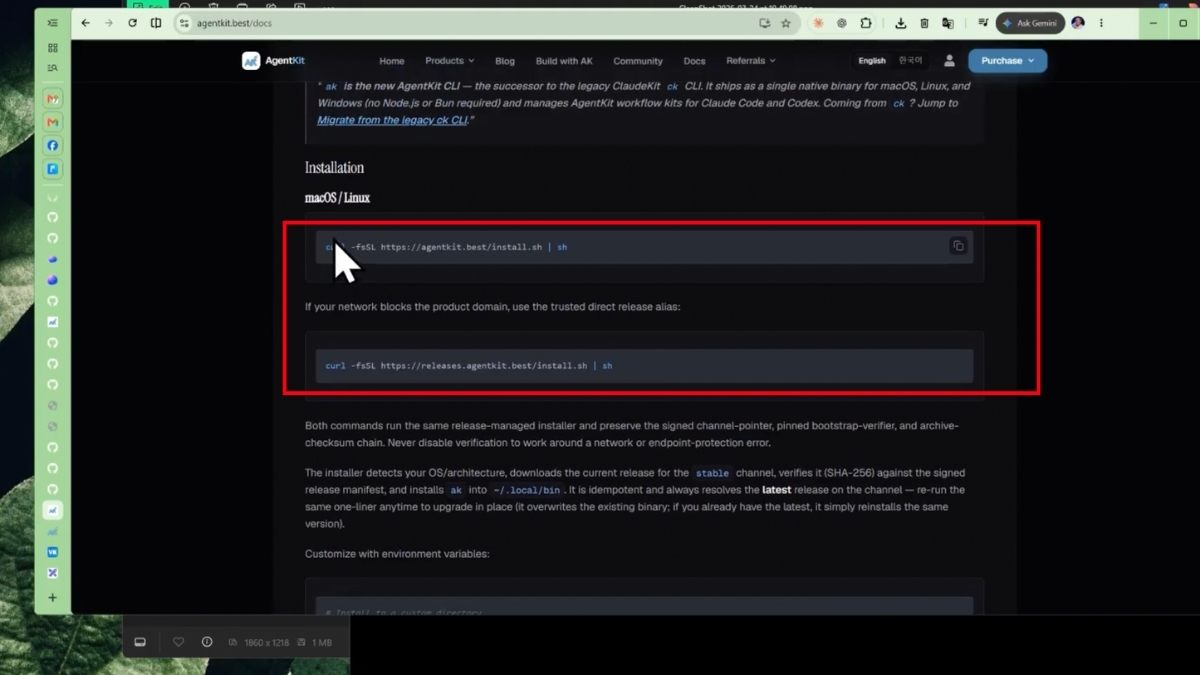1200x675 pixels.
Task: Copy the agentkit.best install command
Action: [x=958, y=246]
